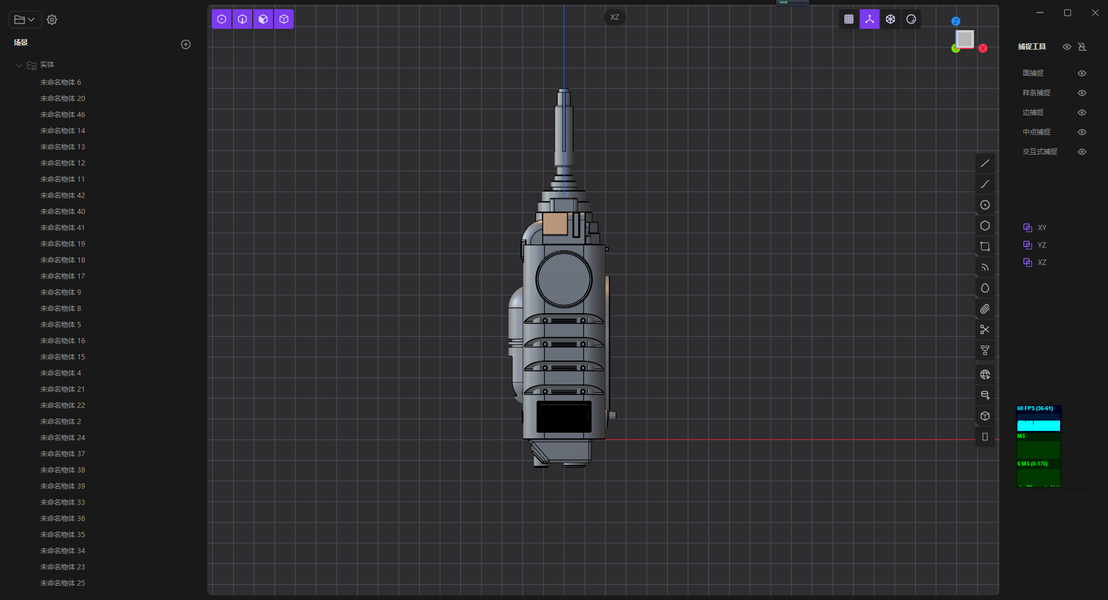Screen dimensions: 1108x600
Task: Toggle visibility of all 捕捉工具 snaps
Action: pyautogui.click(x=1067, y=47)
